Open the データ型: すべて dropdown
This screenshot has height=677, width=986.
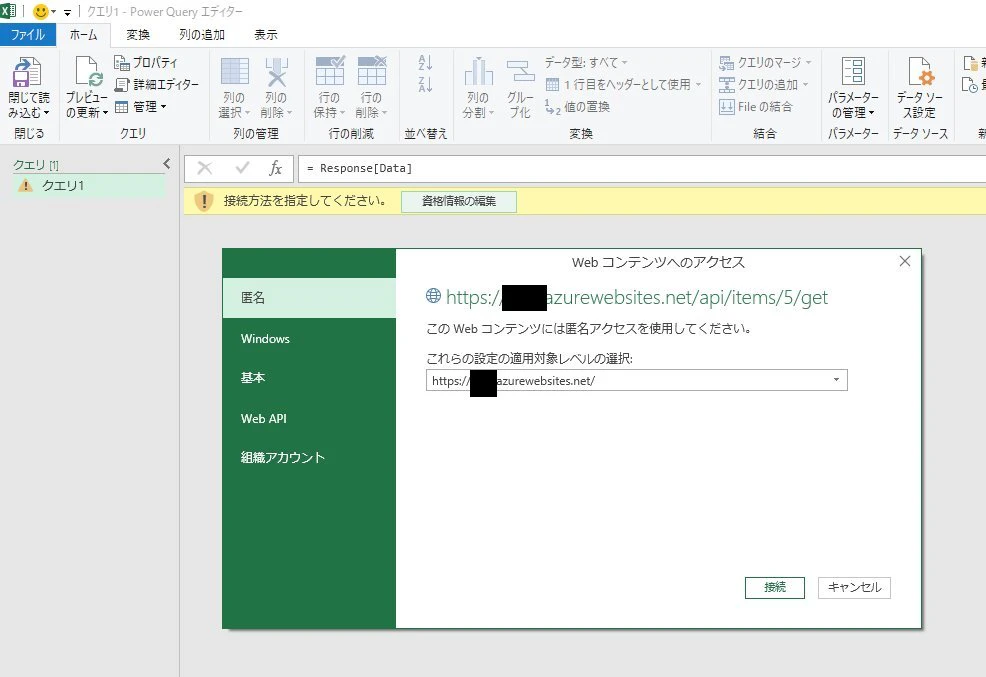tap(585, 62)
